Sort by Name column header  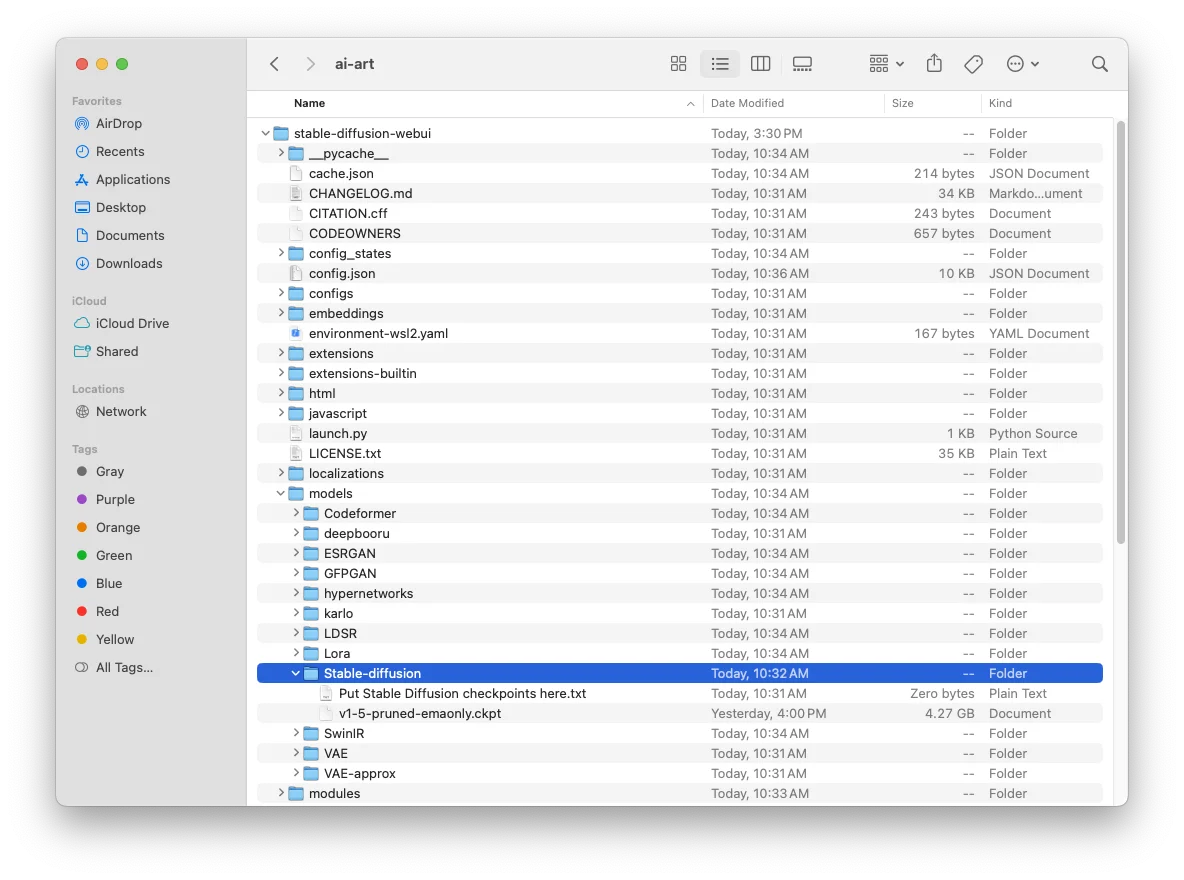(x=309, y=103)
